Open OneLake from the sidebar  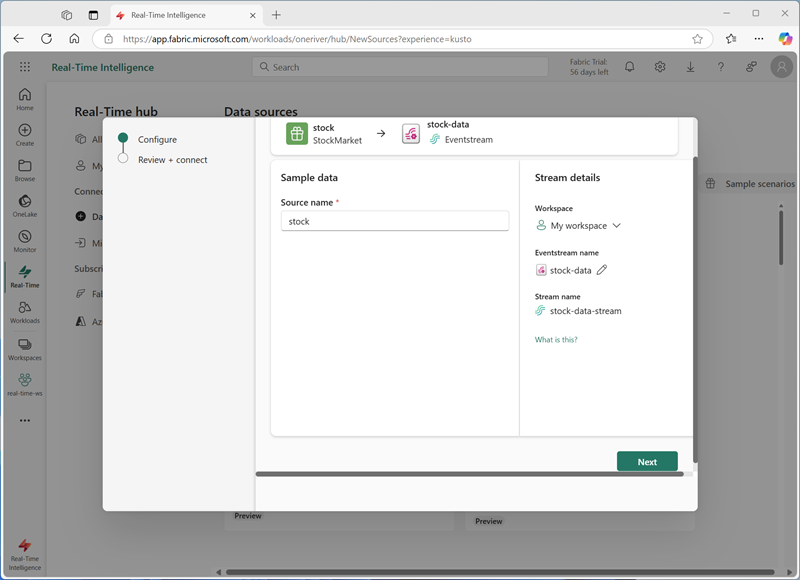[24, 206]
